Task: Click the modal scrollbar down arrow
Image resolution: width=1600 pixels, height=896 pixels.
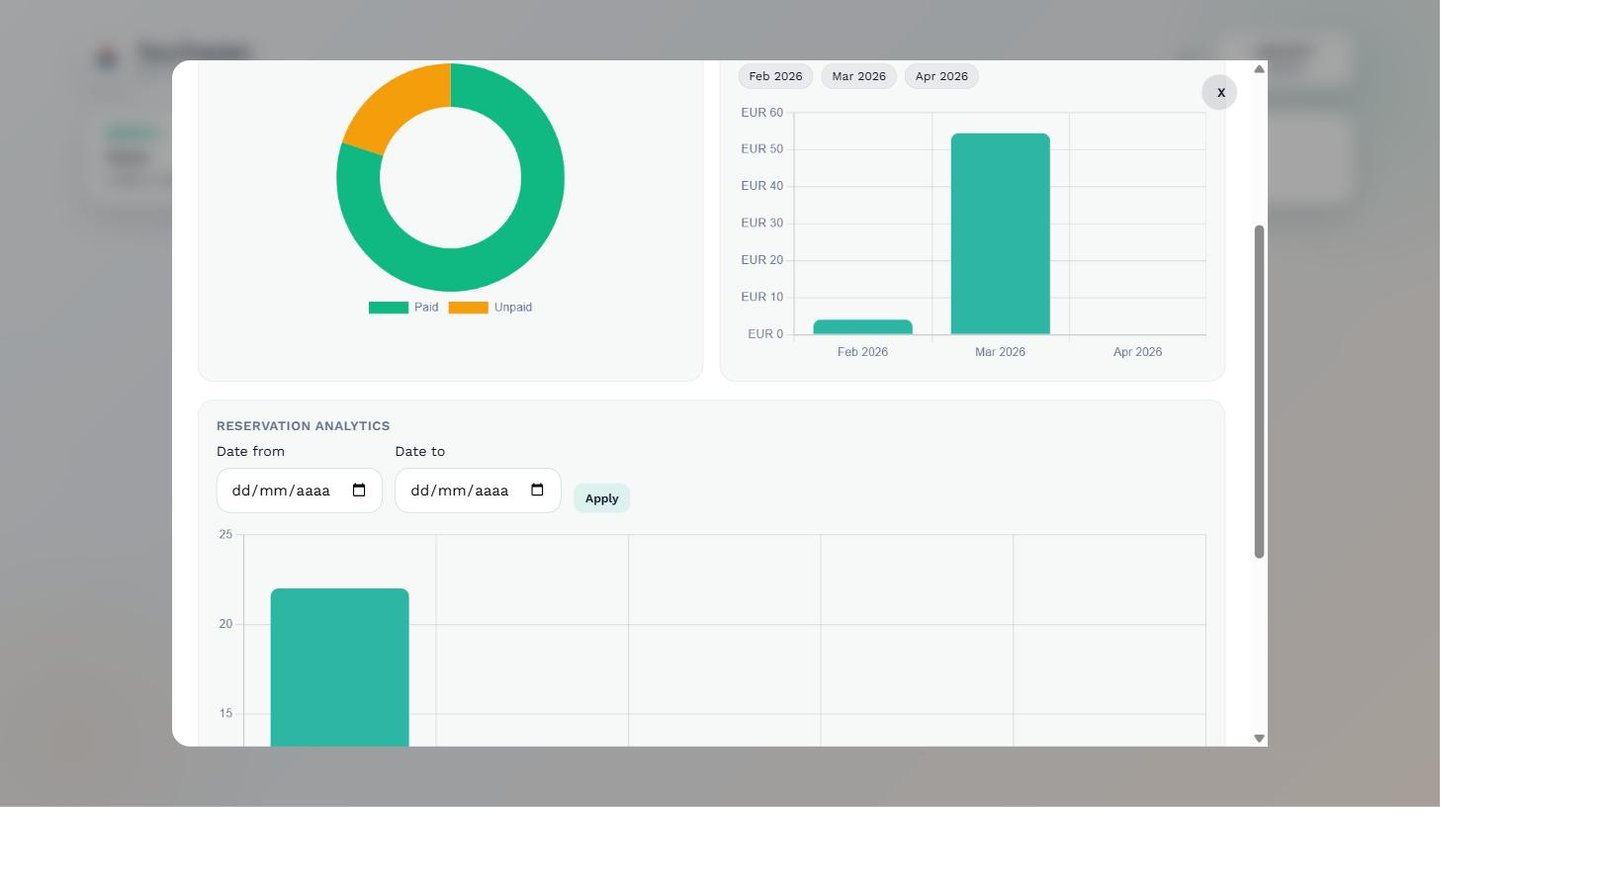Action: pyautogui.click(x=1259, y=738)
